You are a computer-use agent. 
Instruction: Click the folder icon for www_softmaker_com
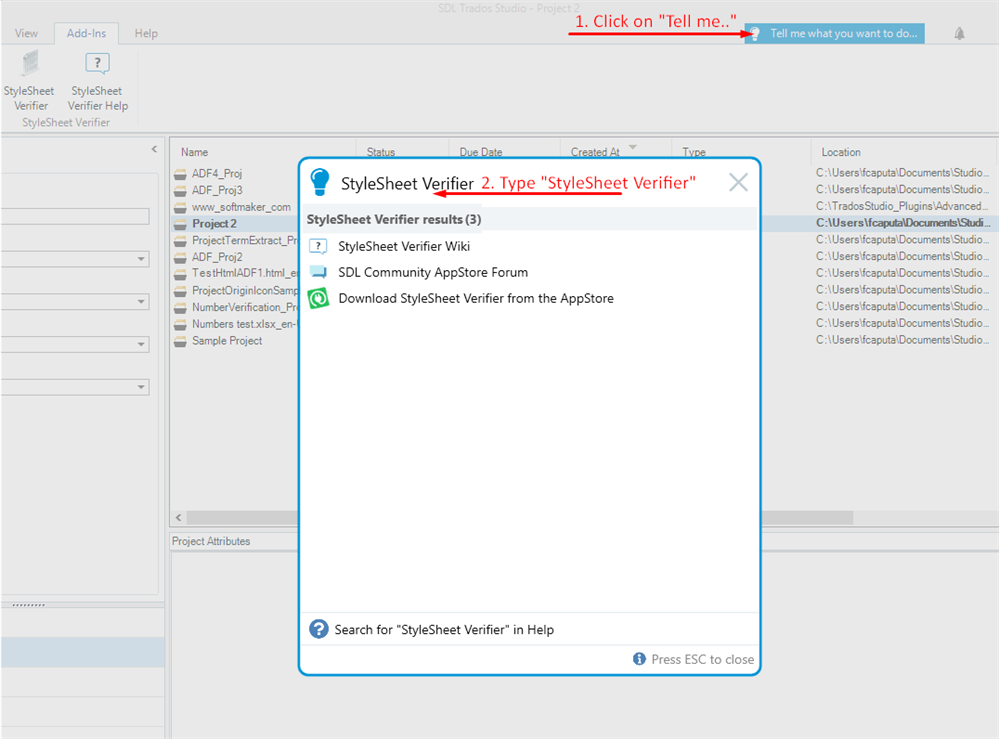pyautogui.click(x=180, y=207)
